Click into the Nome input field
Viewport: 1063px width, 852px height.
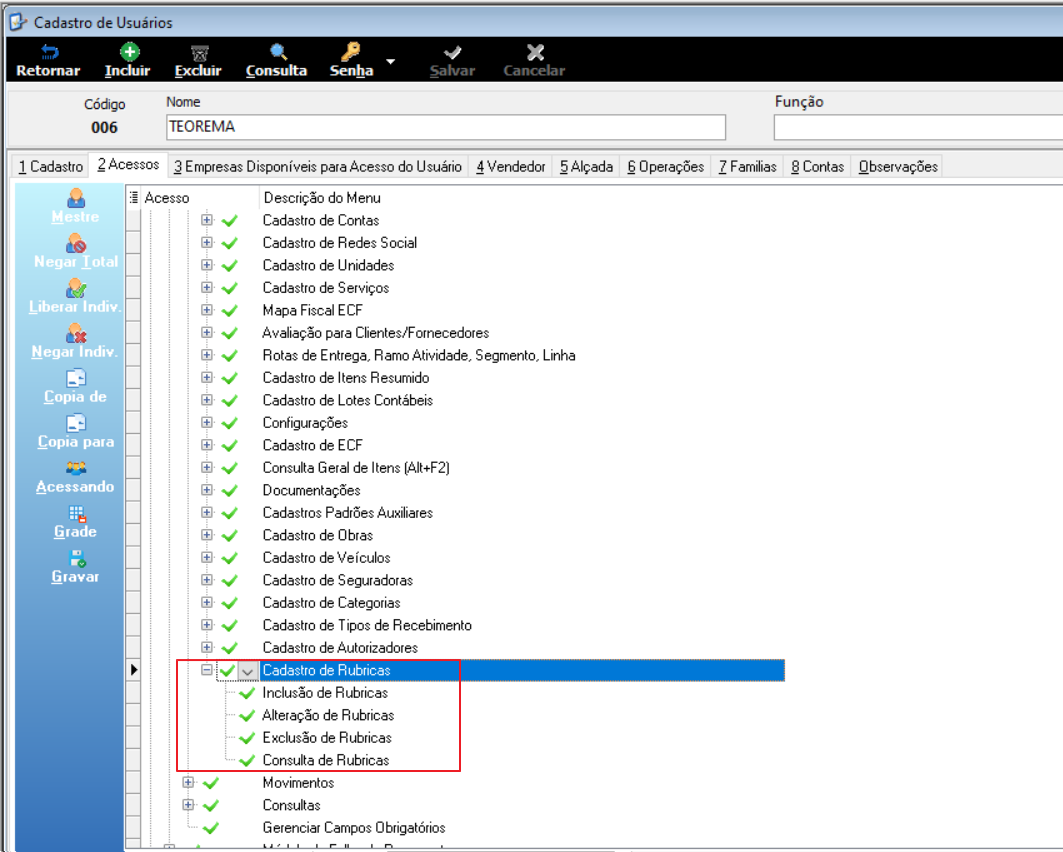pos(446,127)
